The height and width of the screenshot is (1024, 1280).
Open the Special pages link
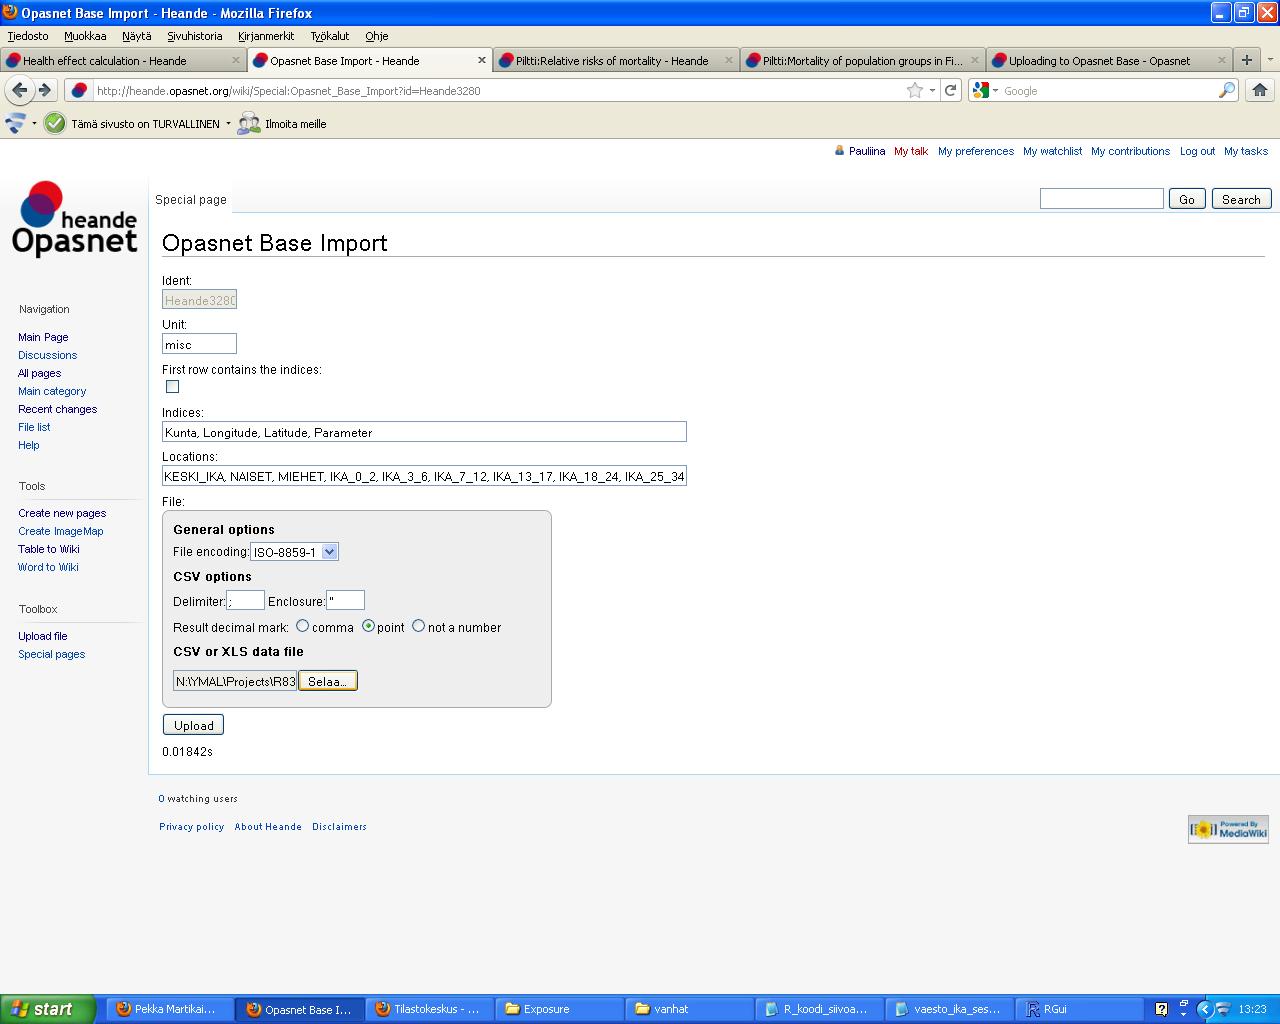pos(51,654)
